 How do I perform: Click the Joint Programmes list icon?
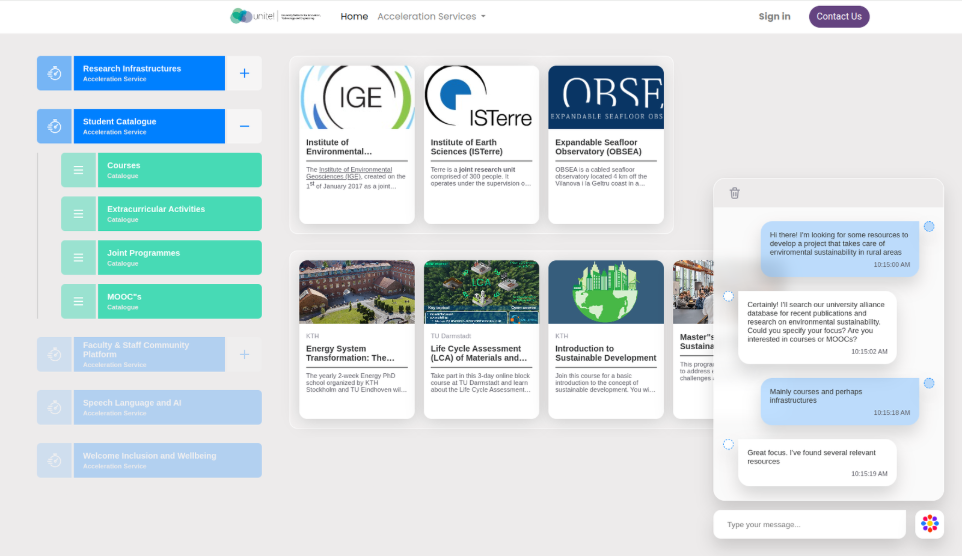[x=78, y=257]
